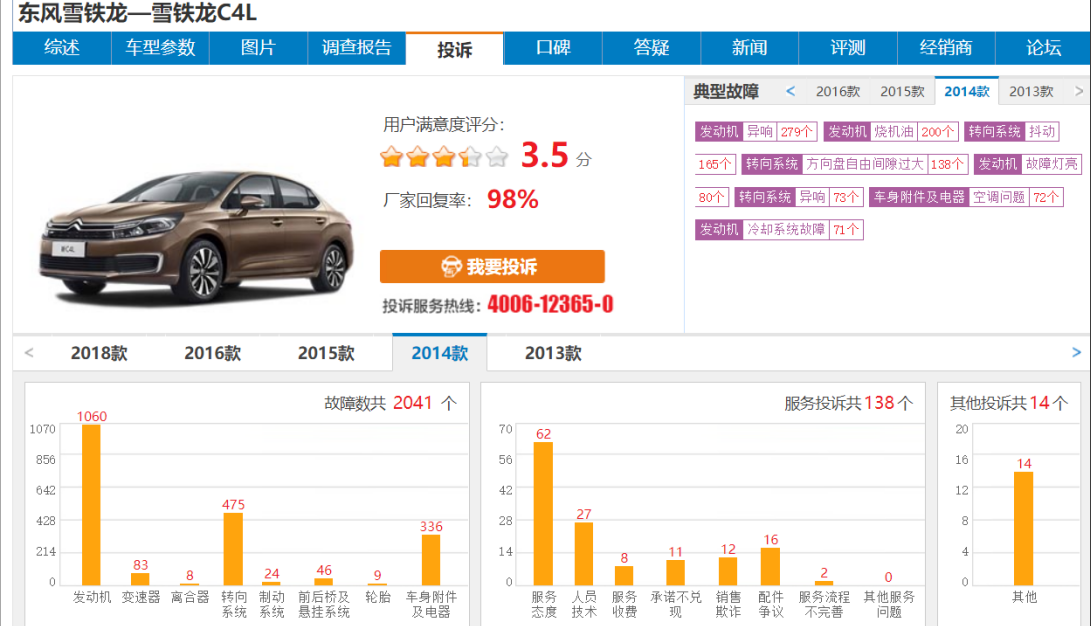Screen dimensions: 1091x626
Task: Click the 服务态度 bar labeled 62
Action: tap(543, 513)
